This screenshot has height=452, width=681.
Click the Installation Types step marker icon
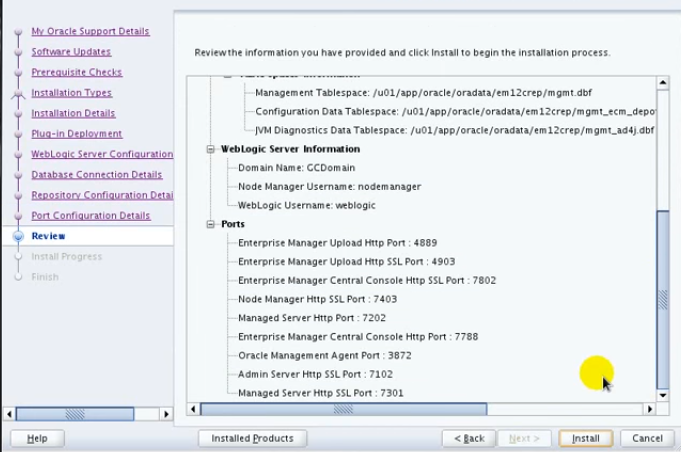tap(18, 93)
